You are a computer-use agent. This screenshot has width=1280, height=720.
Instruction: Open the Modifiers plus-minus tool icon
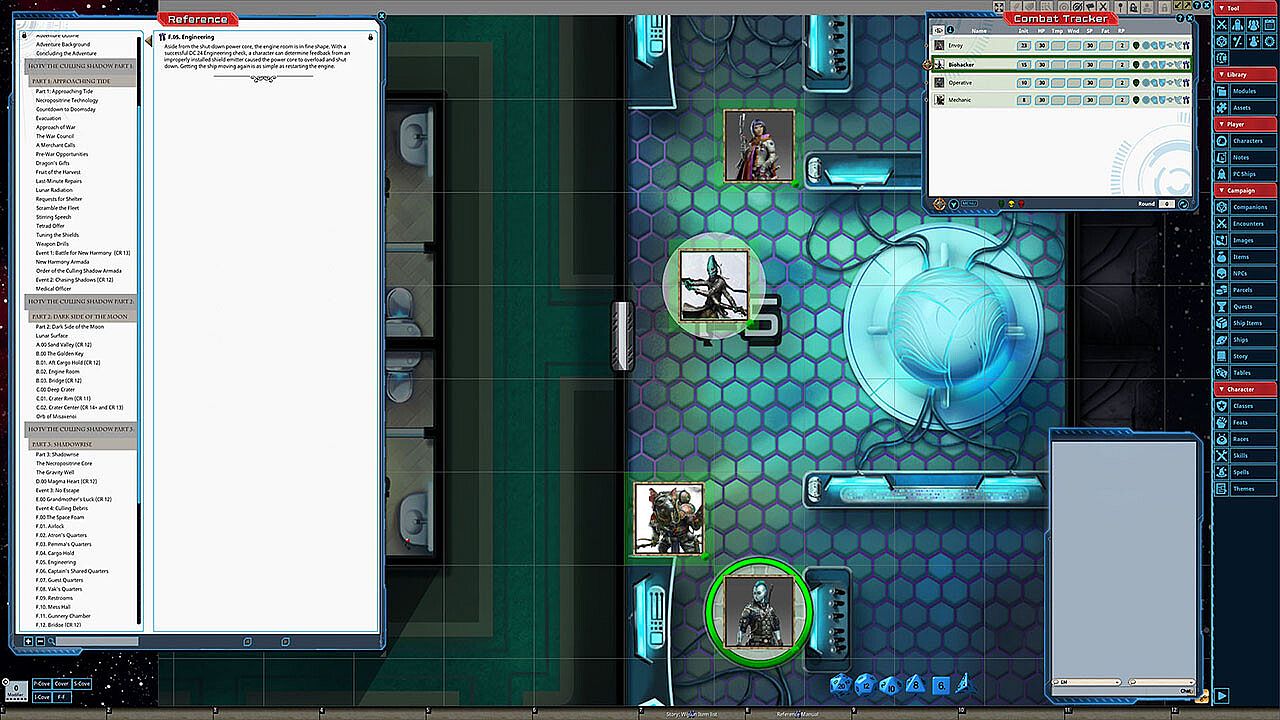click(1238, 41)
